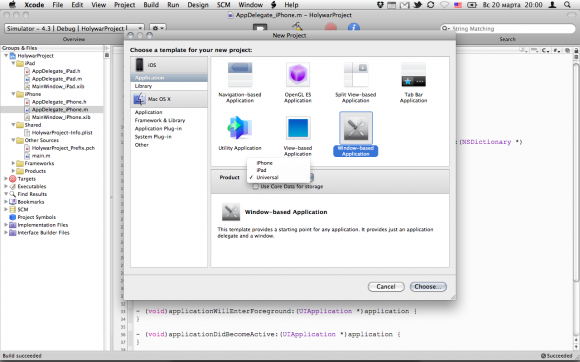The image size is (580, 362).
Task: Enable Use Core Data for storage
Action: [255, 187]
